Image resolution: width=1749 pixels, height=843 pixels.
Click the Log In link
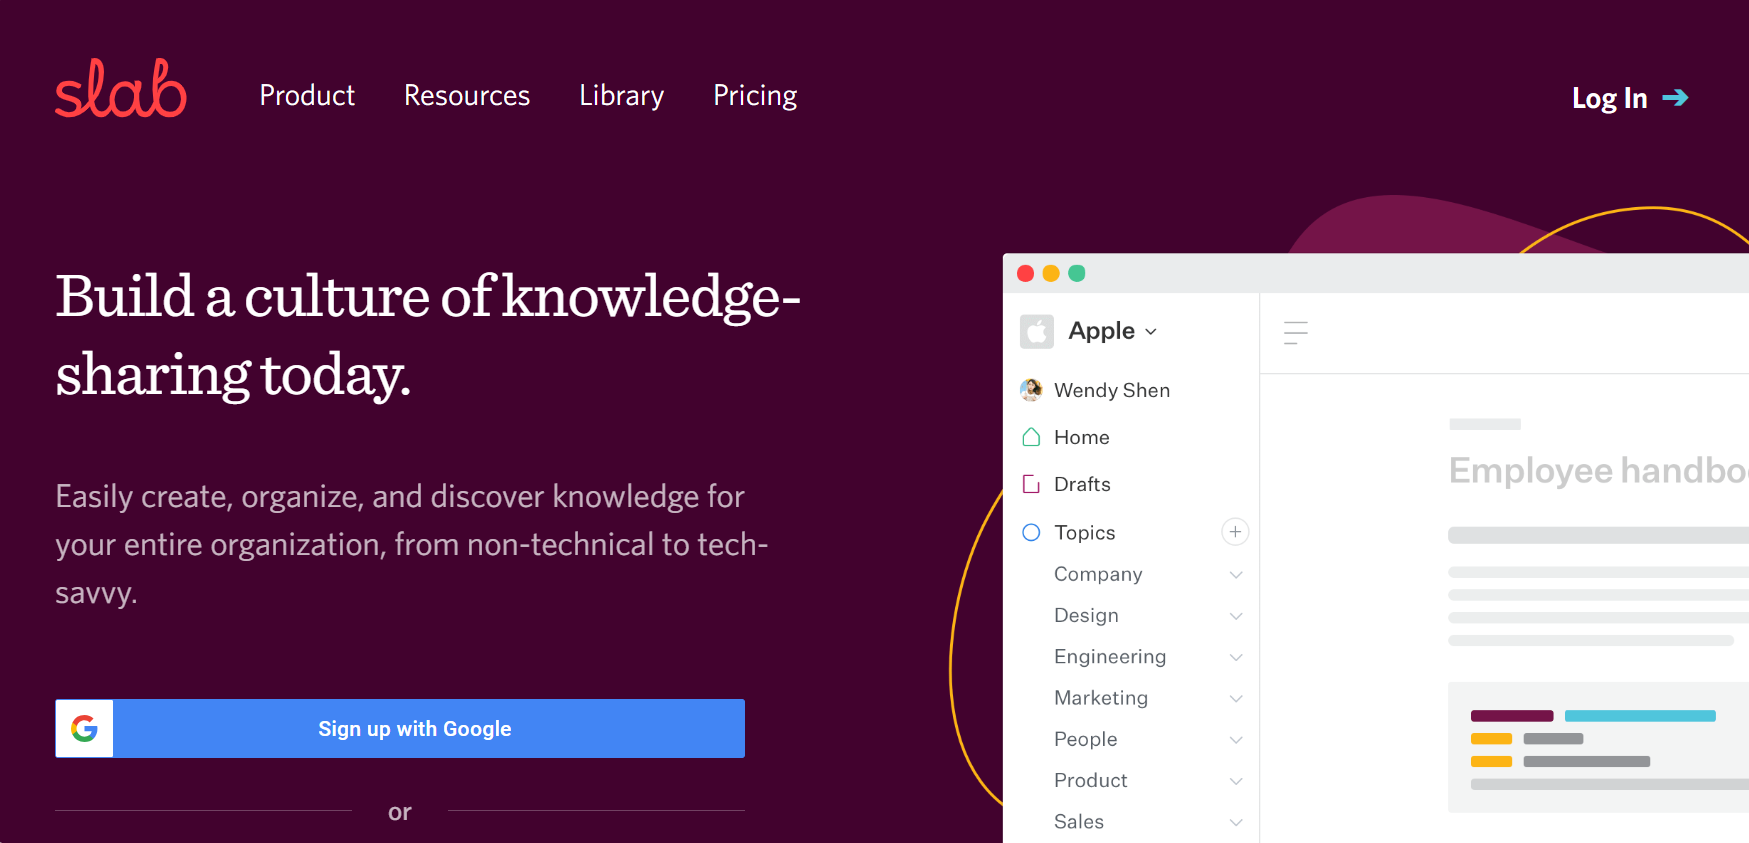click(1609, 98)
